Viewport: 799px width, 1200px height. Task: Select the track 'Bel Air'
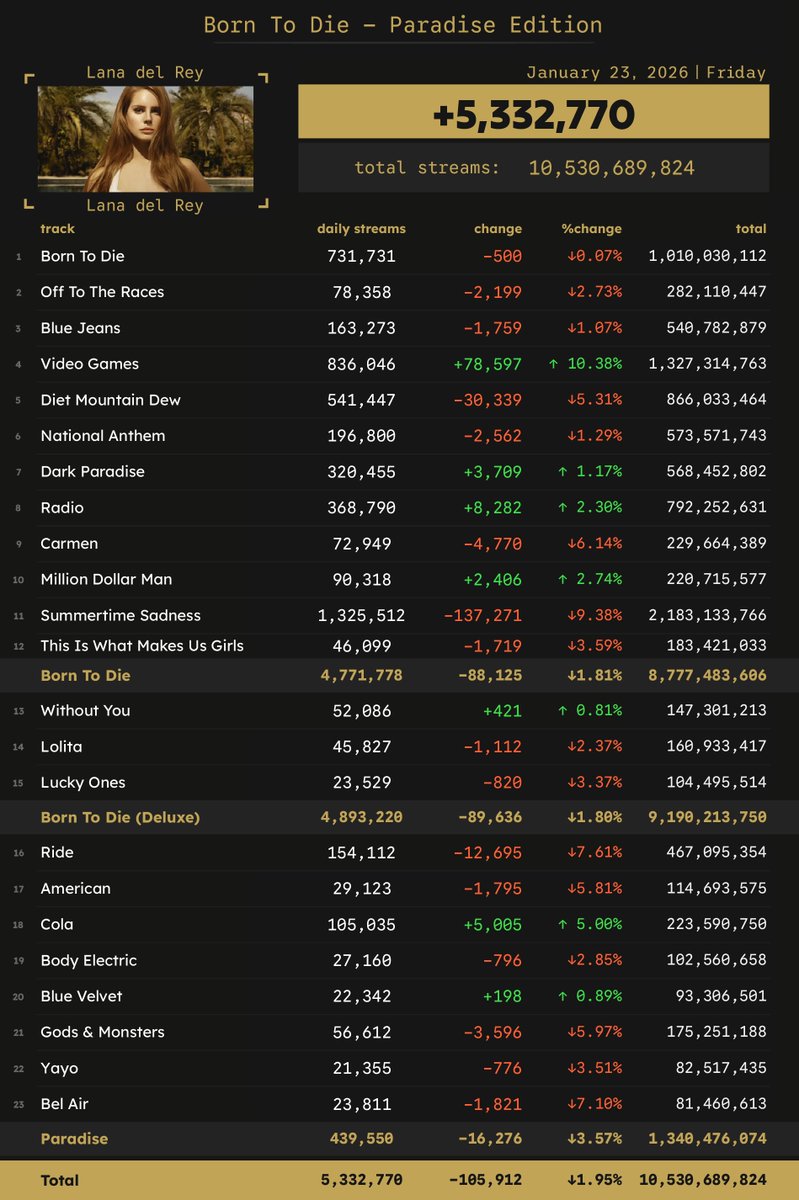(x=64, y=1105)
